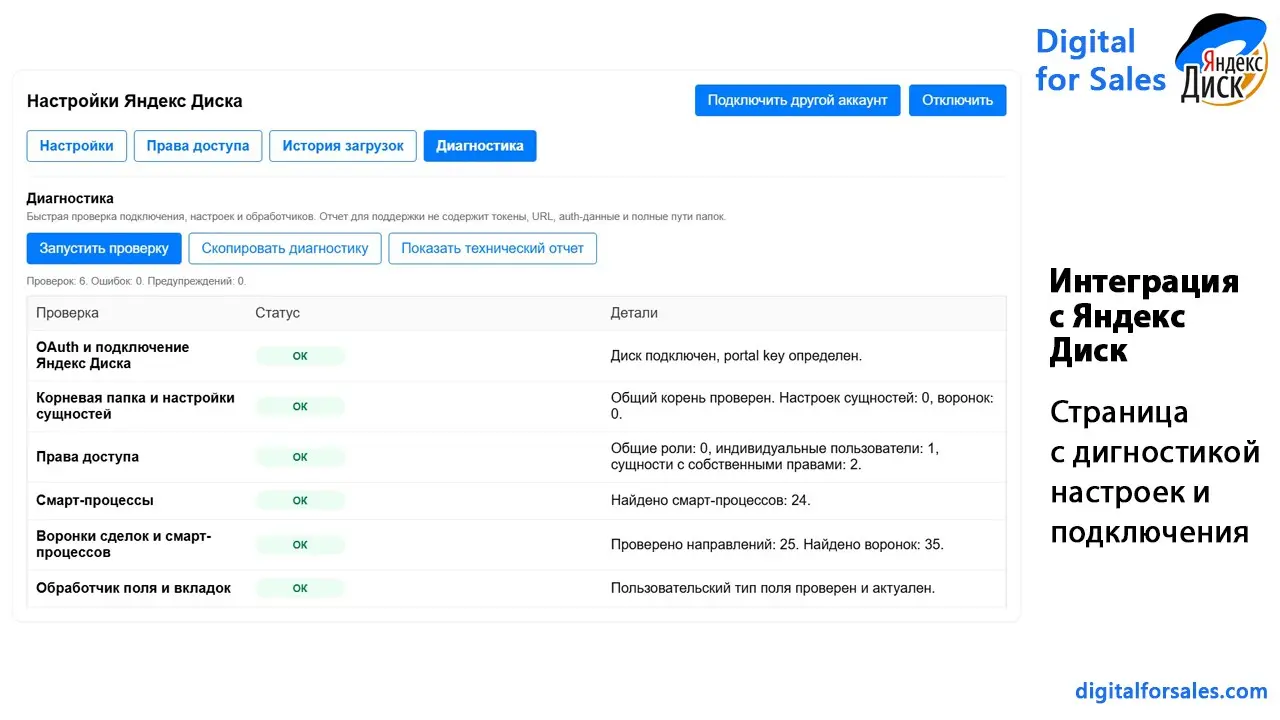Screen dimensions: 1280x720
Task: Run check with Запустить проверку
Action: (104, 248)
